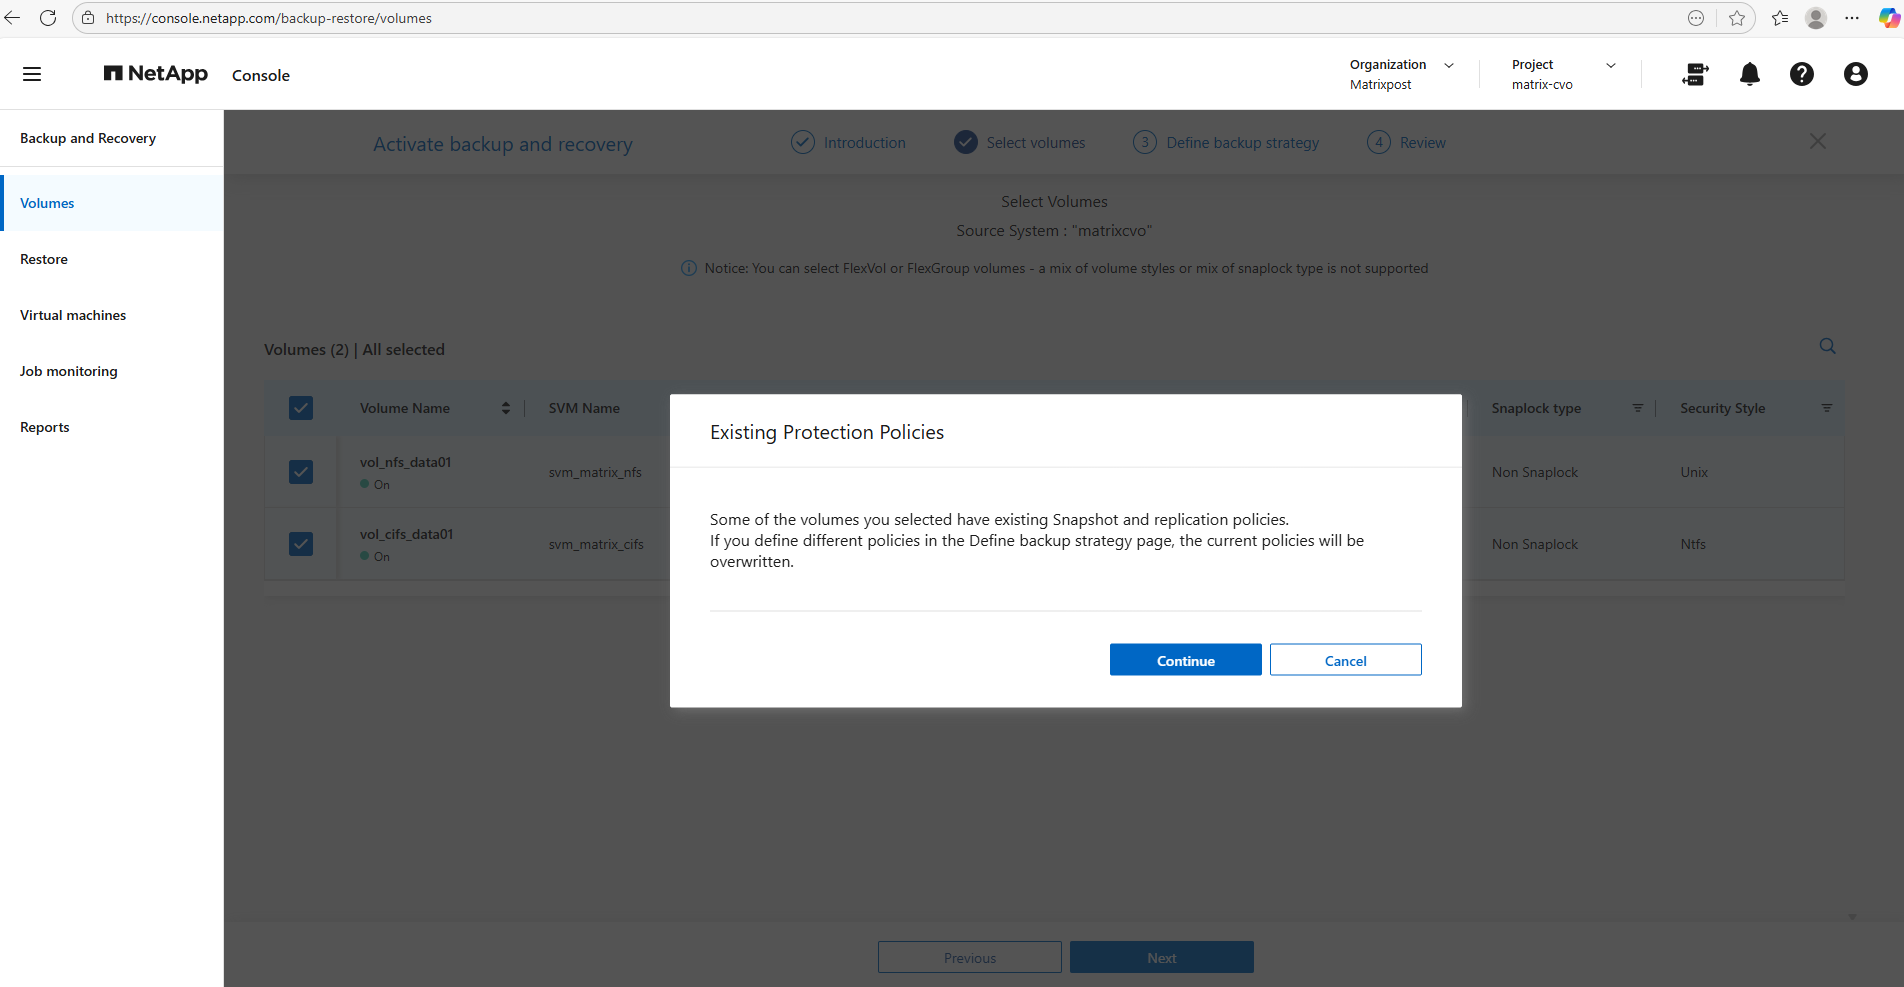Click Continue in the policies dialog
The height and width of the screenshot is (987, 1904).
pos(1185,660)
